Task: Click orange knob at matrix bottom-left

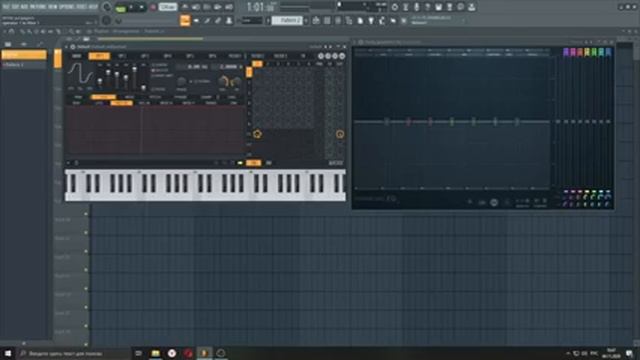Action: pyautogui.click(x=257, y=134)
